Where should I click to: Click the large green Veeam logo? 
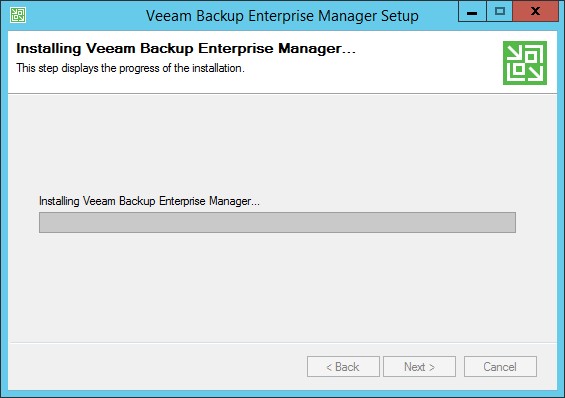click(525, 63)
